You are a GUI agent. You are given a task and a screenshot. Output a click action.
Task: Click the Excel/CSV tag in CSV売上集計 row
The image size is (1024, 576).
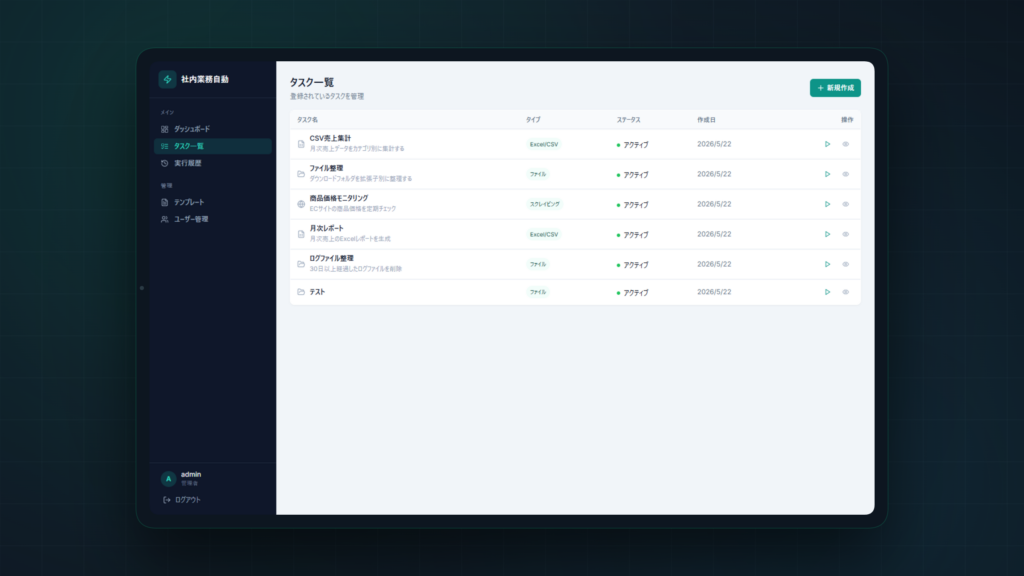[x=544, y=144]
